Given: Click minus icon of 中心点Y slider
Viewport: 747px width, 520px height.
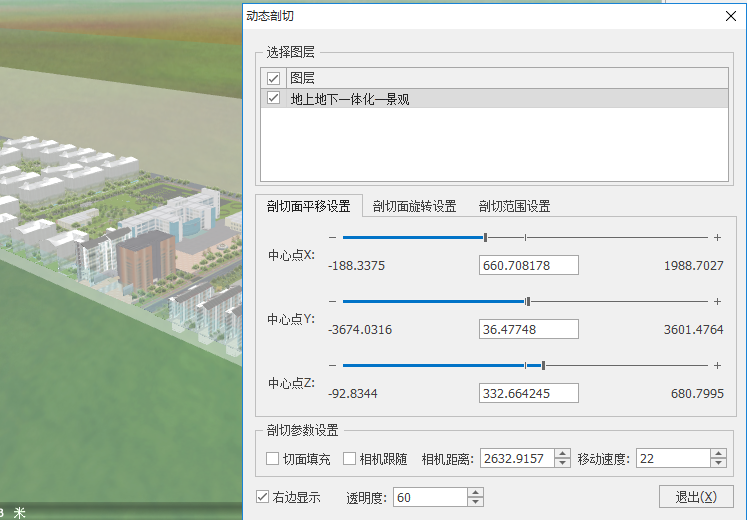Looking at the screenshot, I should pyautogui.click(x=332, y=301).
